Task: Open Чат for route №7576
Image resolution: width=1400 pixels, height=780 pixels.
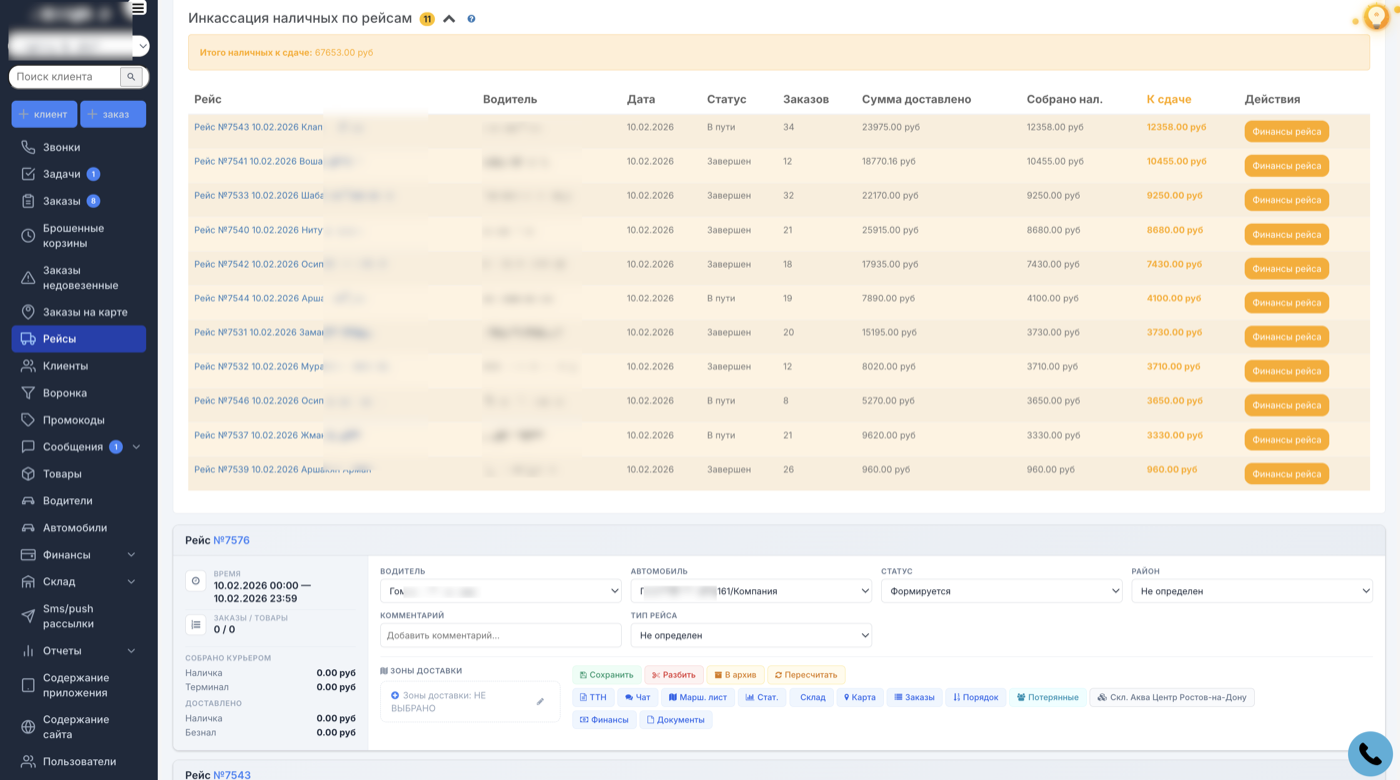Action: point(637,697)
